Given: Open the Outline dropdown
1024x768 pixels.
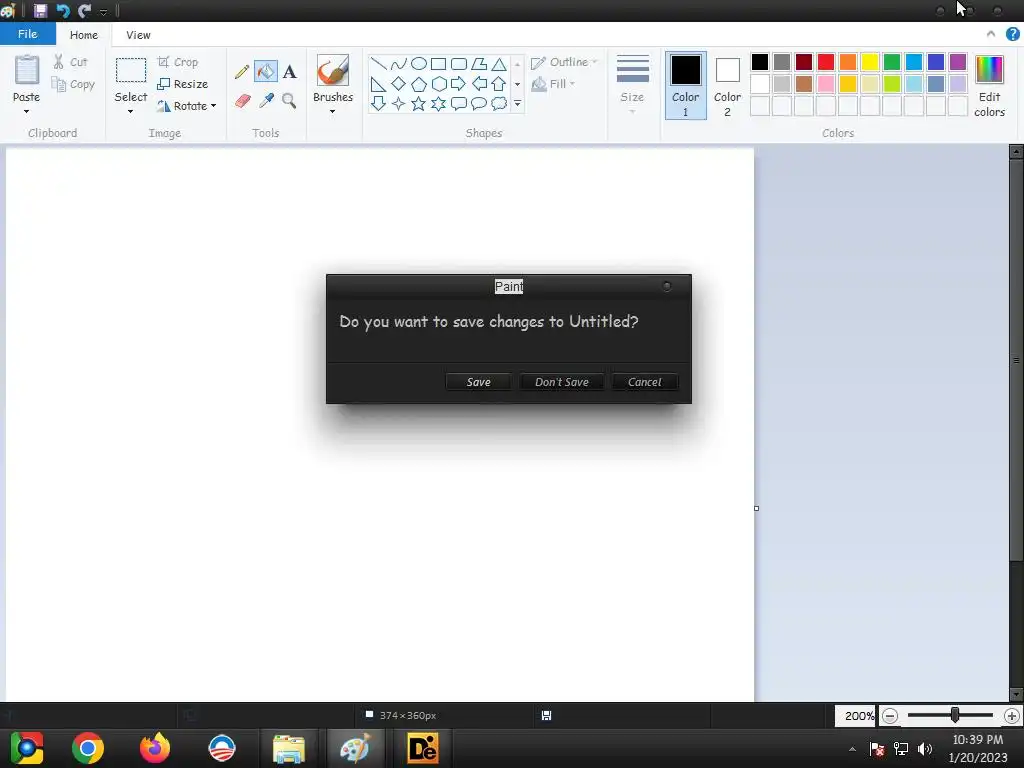Looking at the screenshot, I should [x=564, y=62].
